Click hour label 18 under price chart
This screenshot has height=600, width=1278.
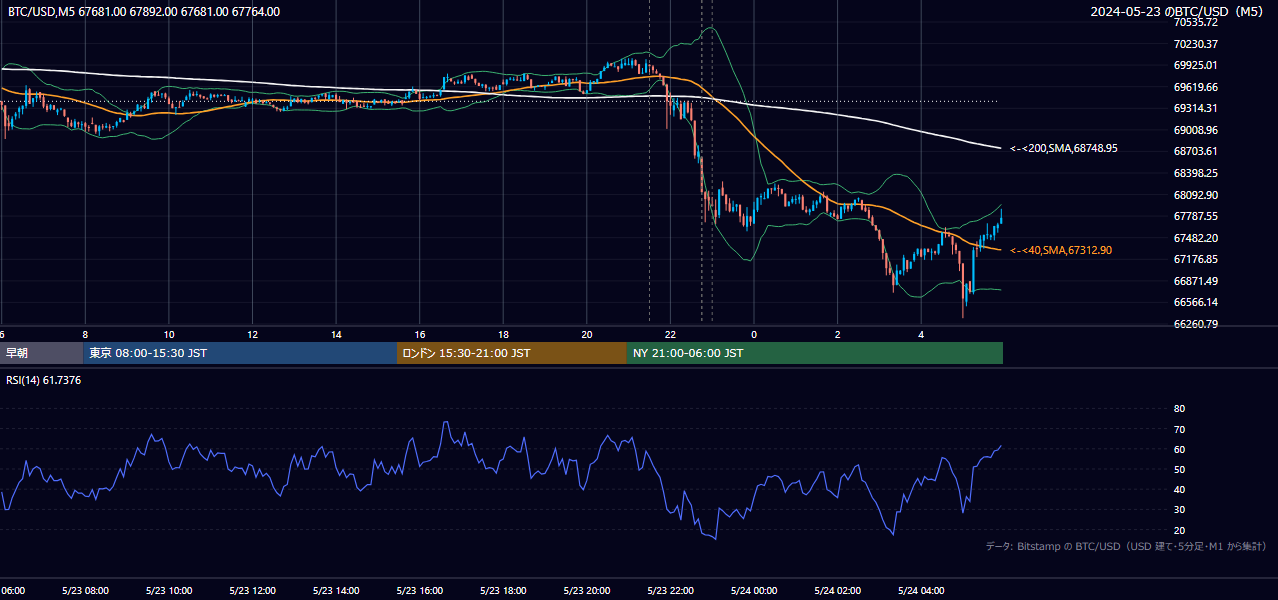503,334
